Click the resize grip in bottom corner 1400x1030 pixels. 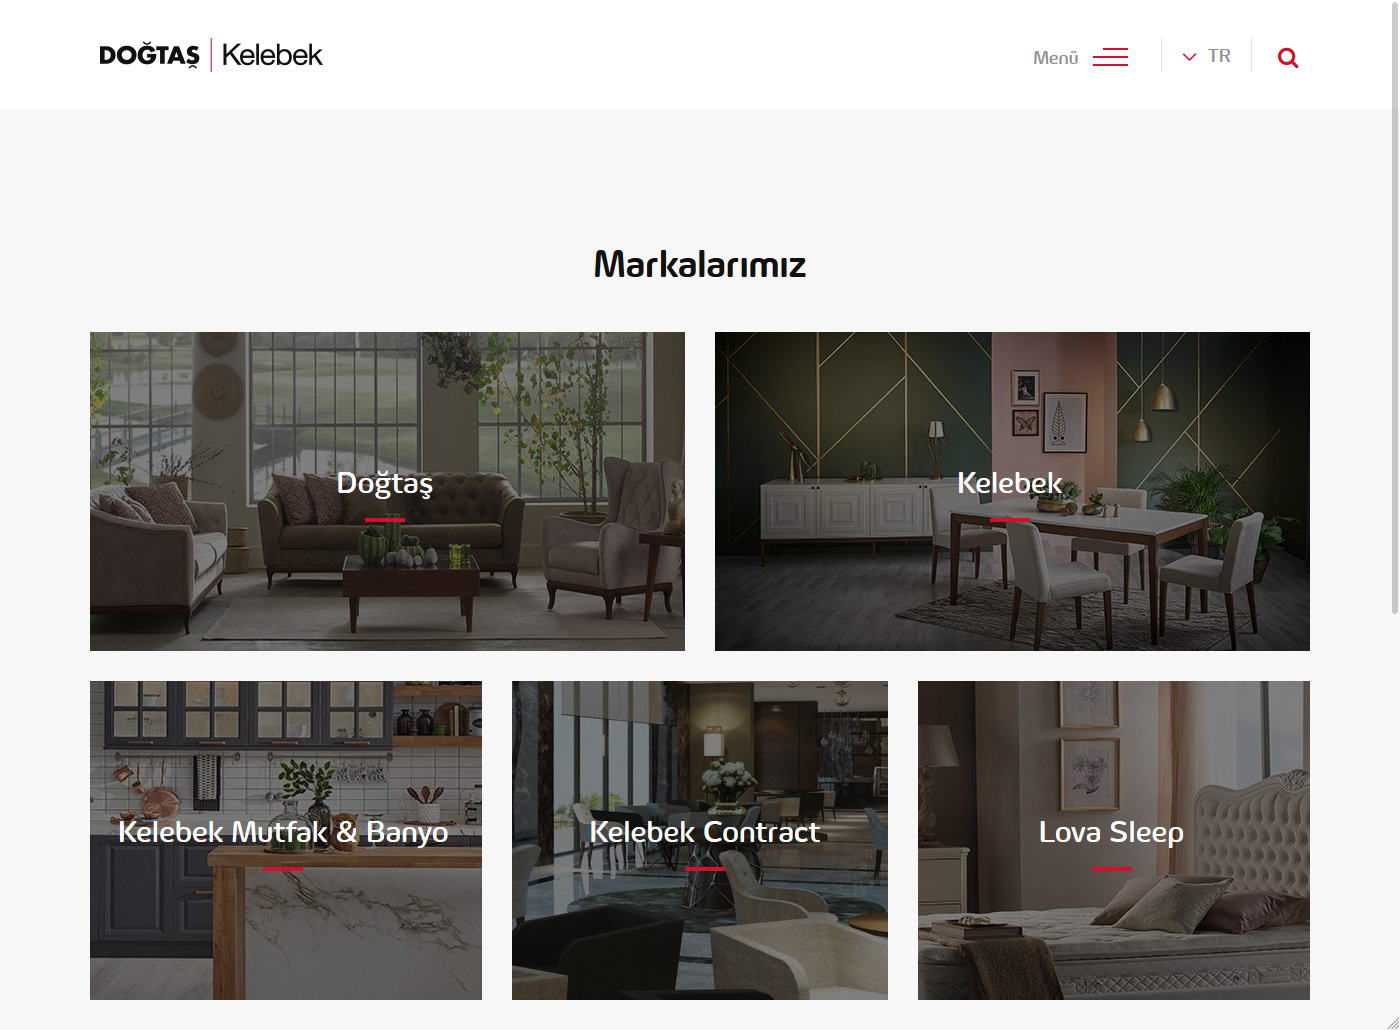click(1392, 1022)
